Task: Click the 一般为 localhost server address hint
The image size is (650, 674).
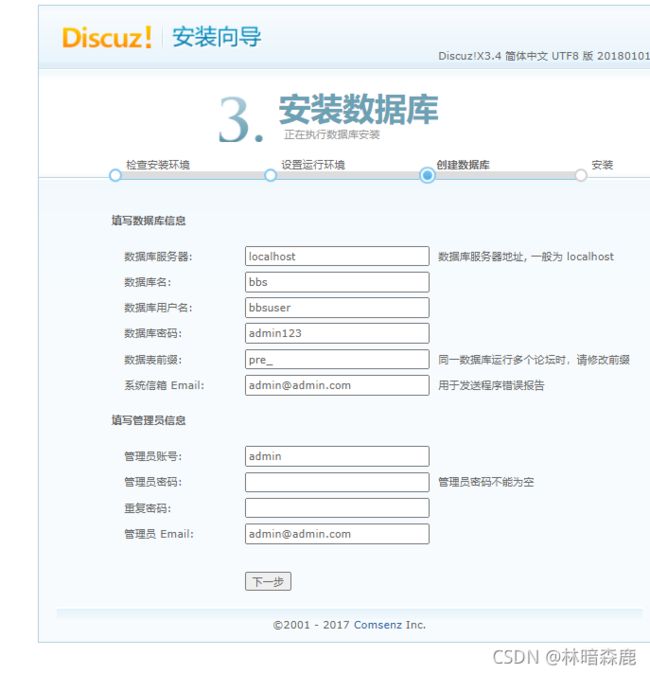Action: (x=526, y=257)
